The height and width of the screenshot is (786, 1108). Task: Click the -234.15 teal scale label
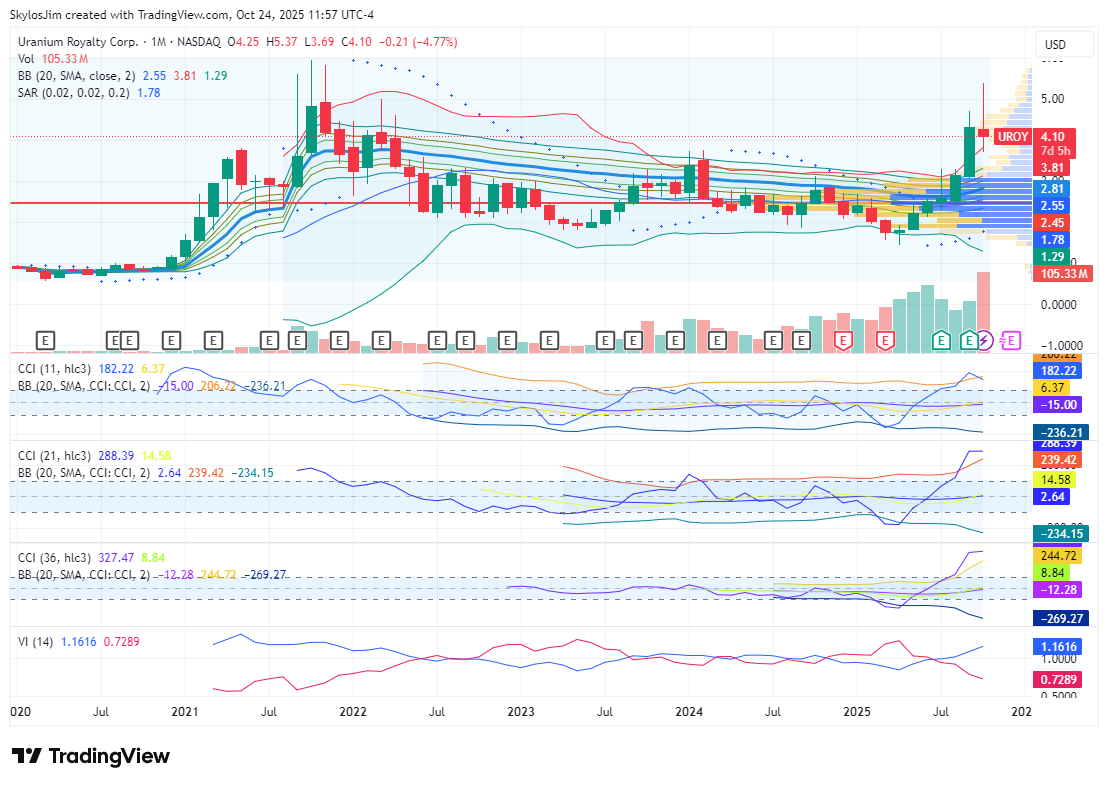[1061, 534]
